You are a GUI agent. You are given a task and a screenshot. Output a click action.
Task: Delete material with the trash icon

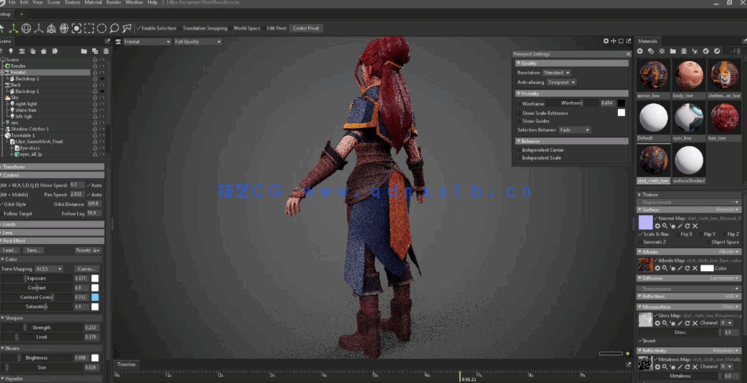click(x=684, y=51)
